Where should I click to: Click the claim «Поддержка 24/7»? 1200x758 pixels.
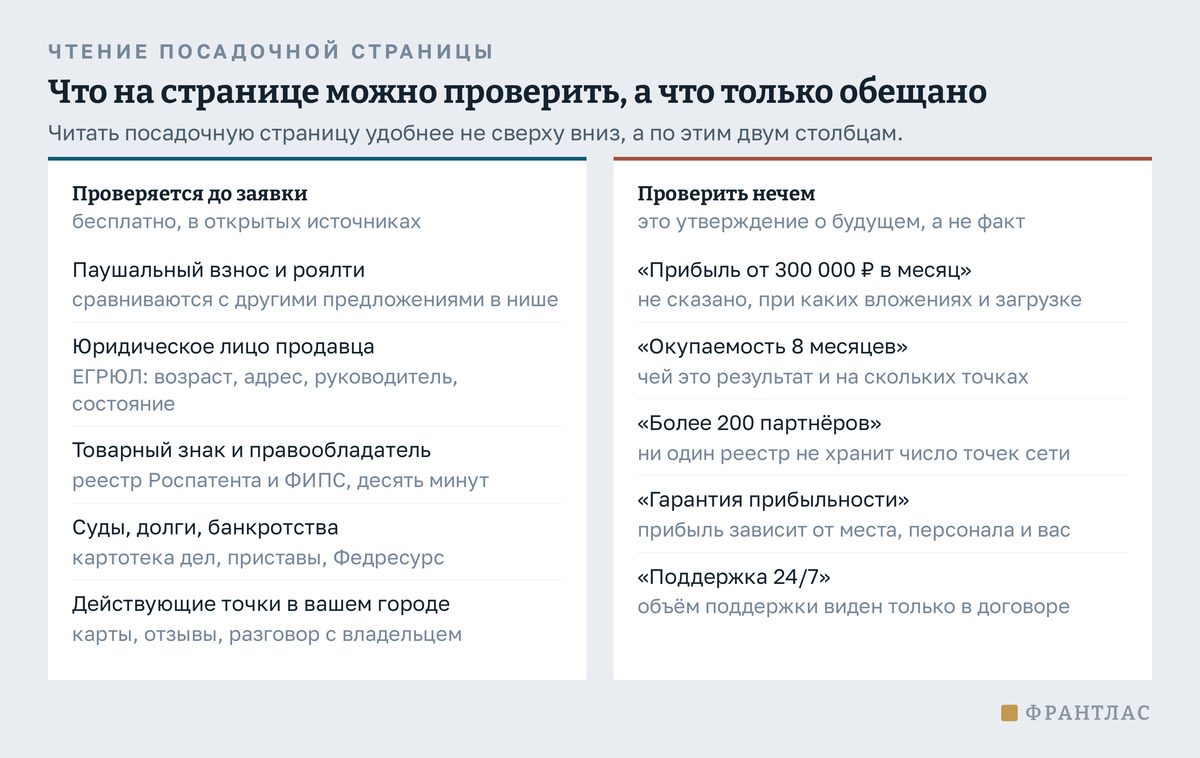[735, 577]
